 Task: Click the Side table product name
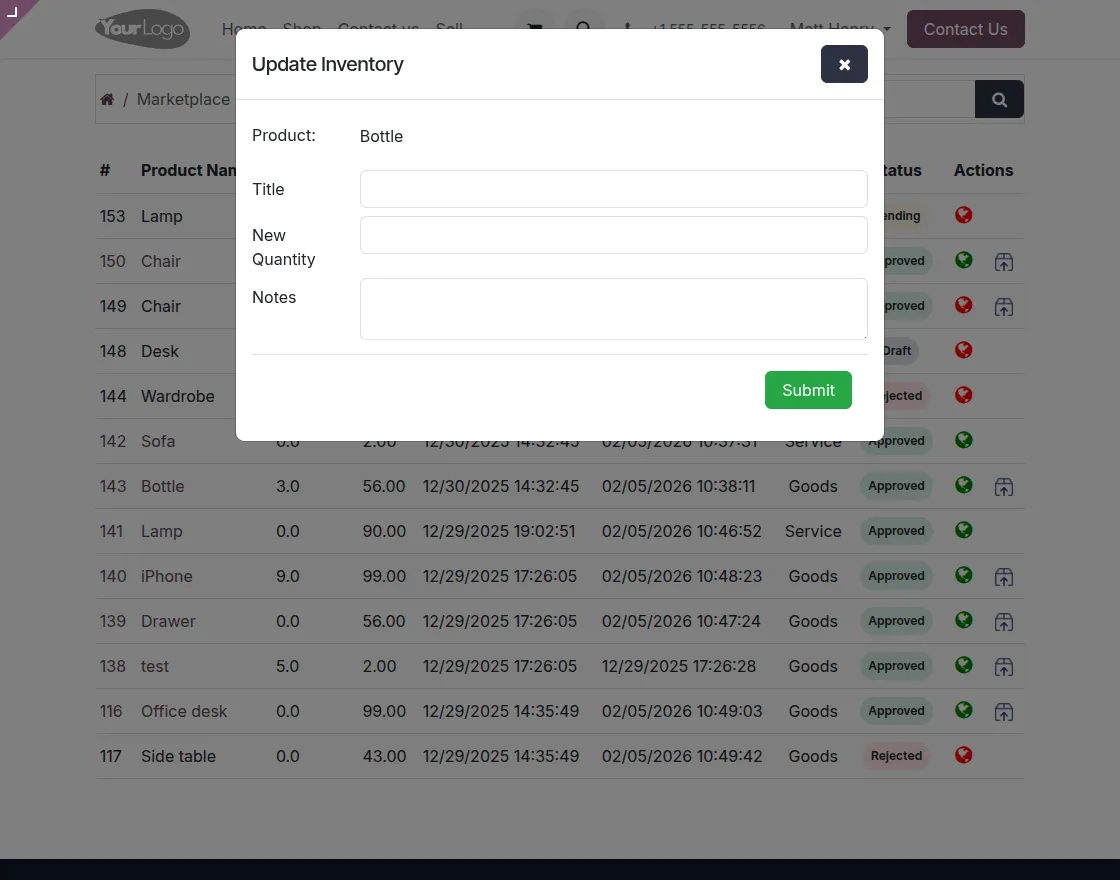click(178, 756)
